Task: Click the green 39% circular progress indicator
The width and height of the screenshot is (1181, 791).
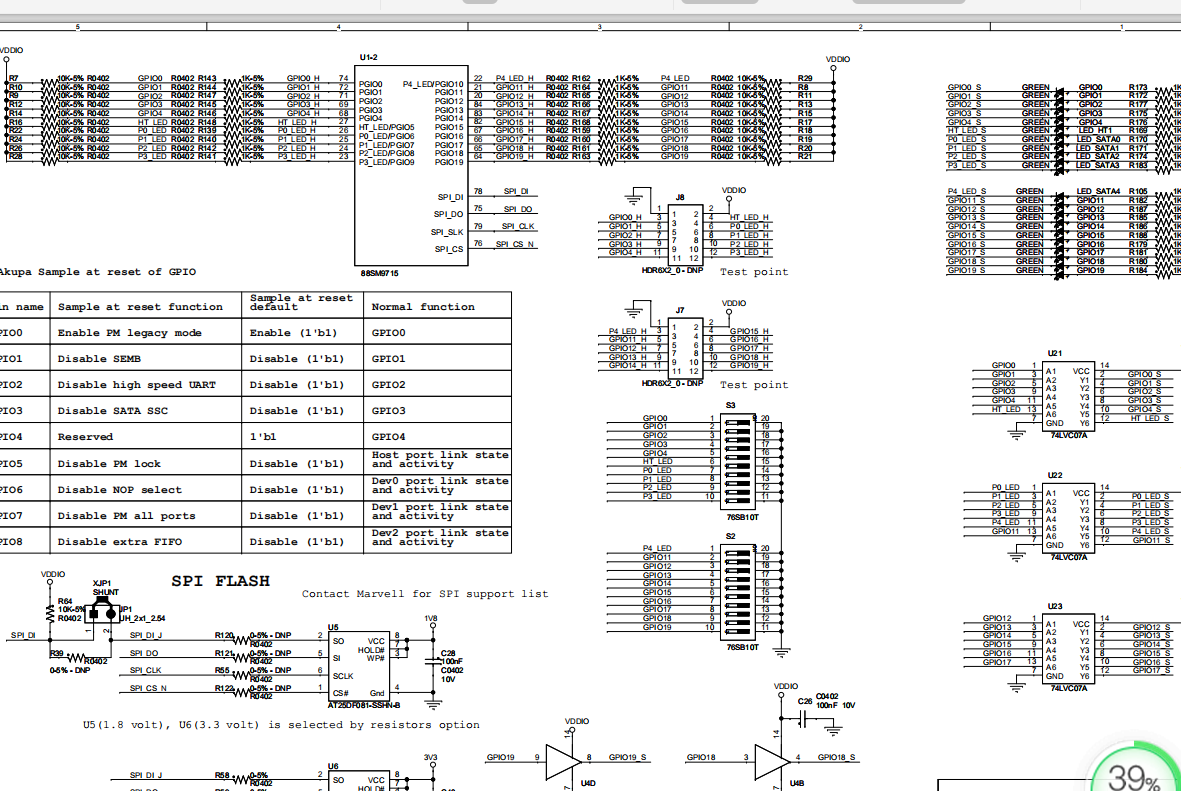Action: [x=1136, y=770]
